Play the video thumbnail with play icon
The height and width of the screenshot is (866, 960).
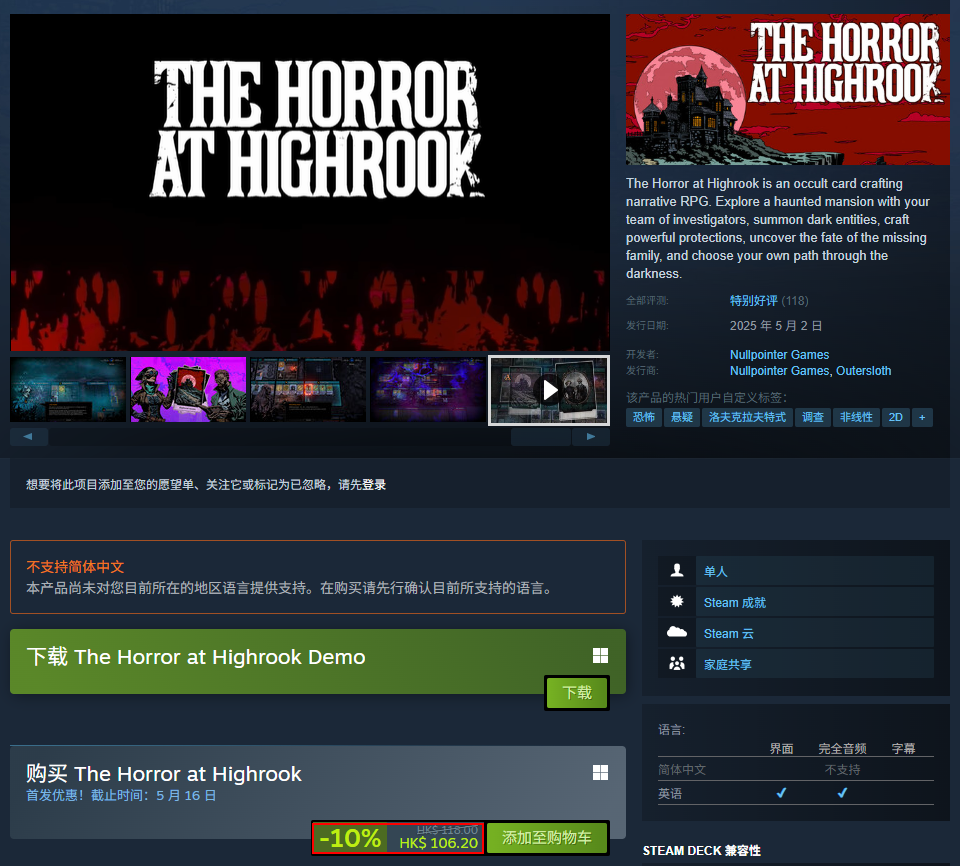[x=549, y=390]
